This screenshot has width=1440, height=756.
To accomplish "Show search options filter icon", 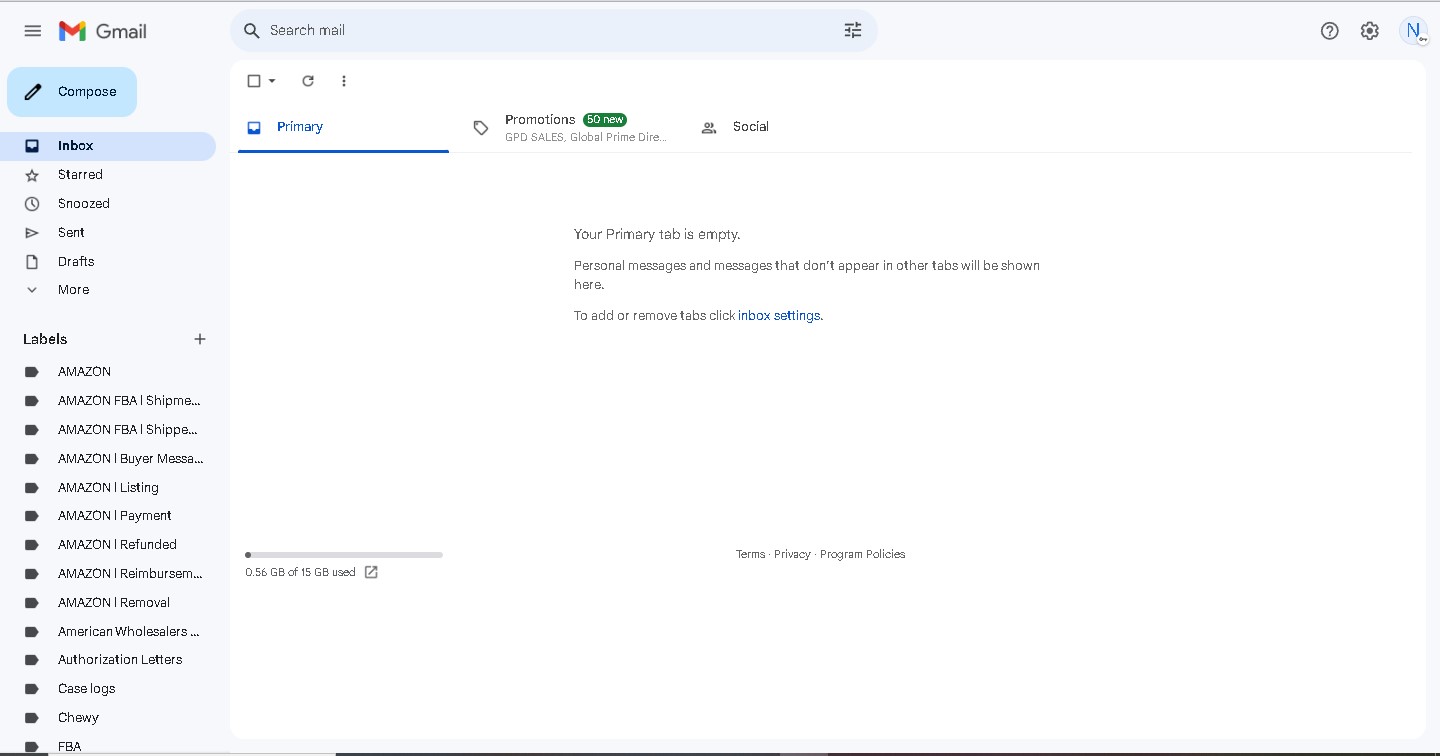I will [x=853, y=31].
